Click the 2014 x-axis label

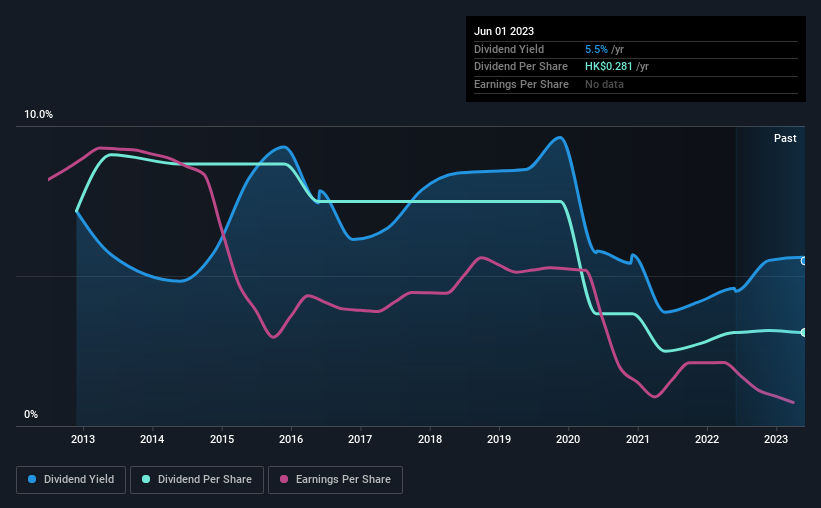[x=152, y=439]
